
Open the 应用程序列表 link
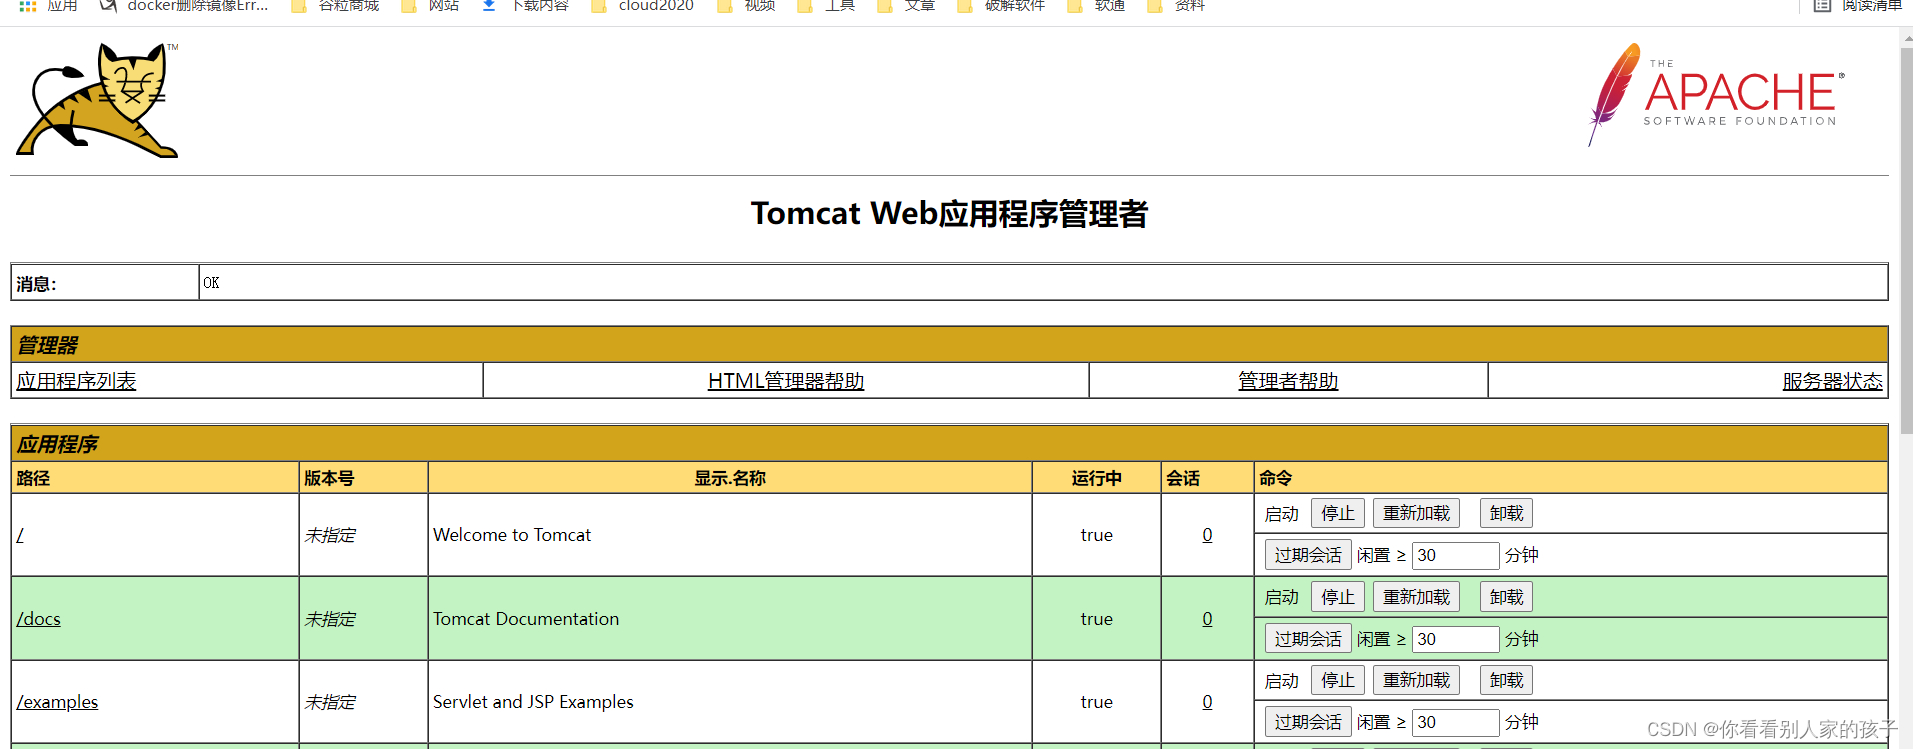(x=76, y=381)
